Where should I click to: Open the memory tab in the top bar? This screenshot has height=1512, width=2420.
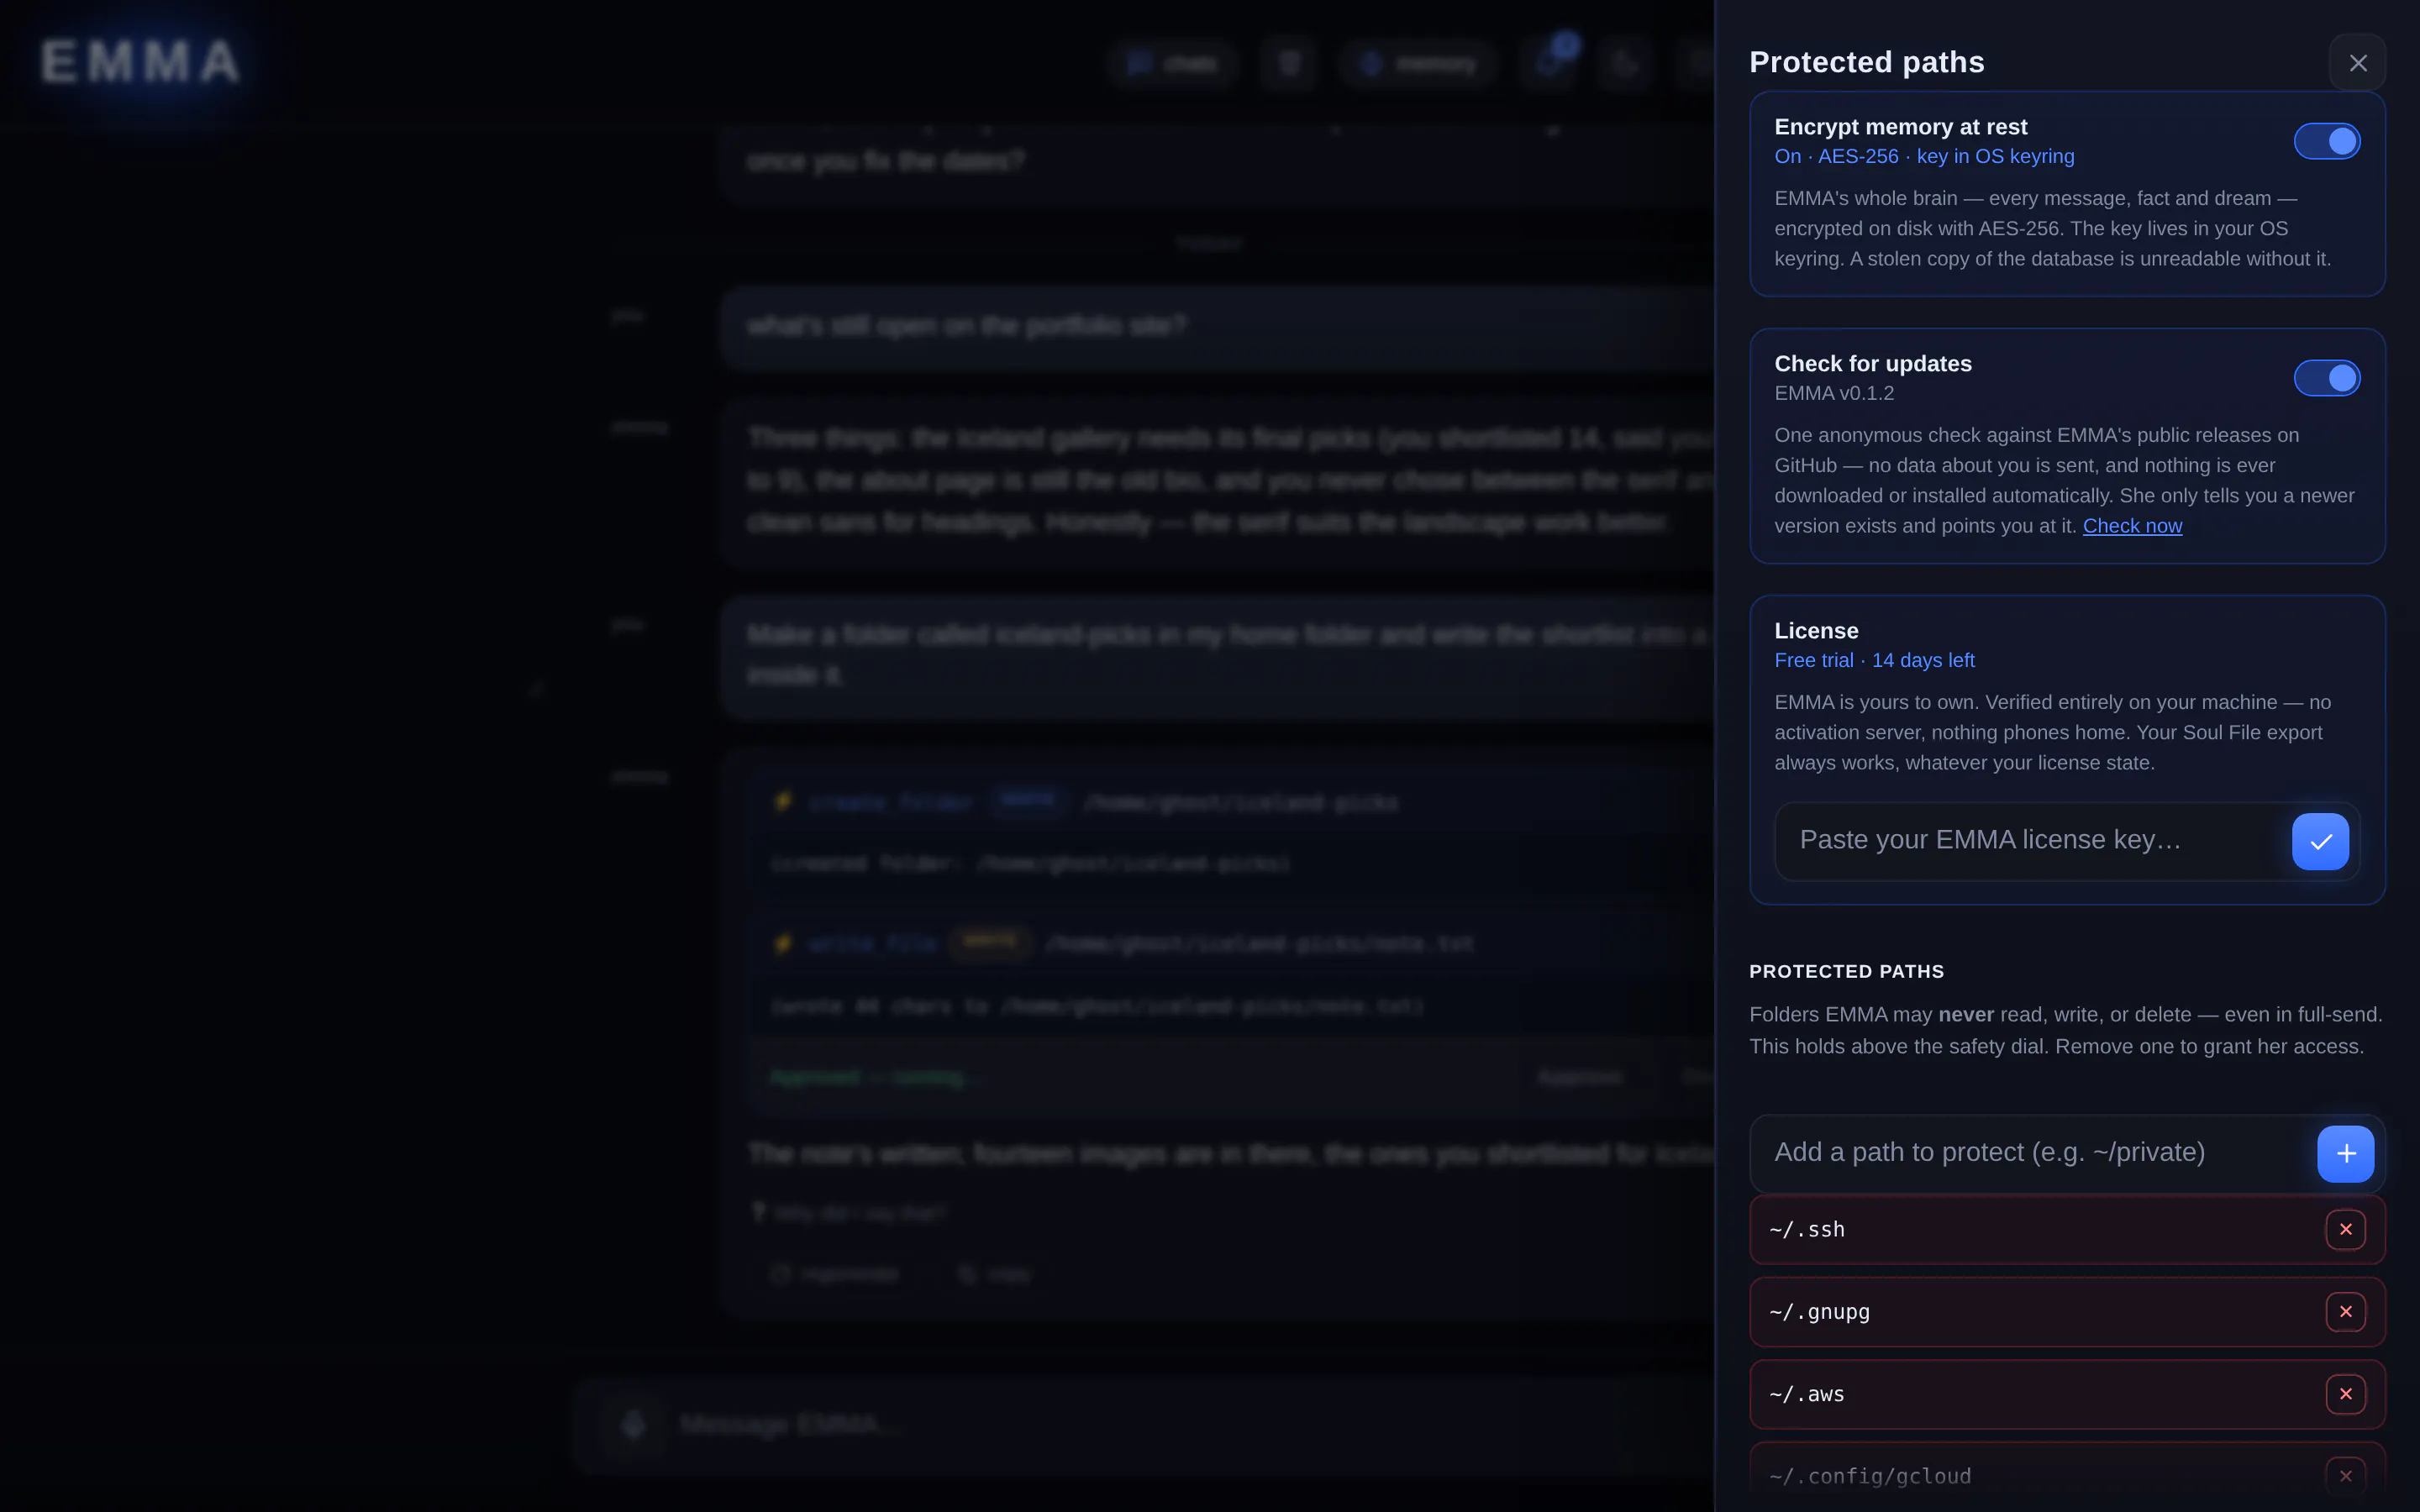click(1418, 64)
